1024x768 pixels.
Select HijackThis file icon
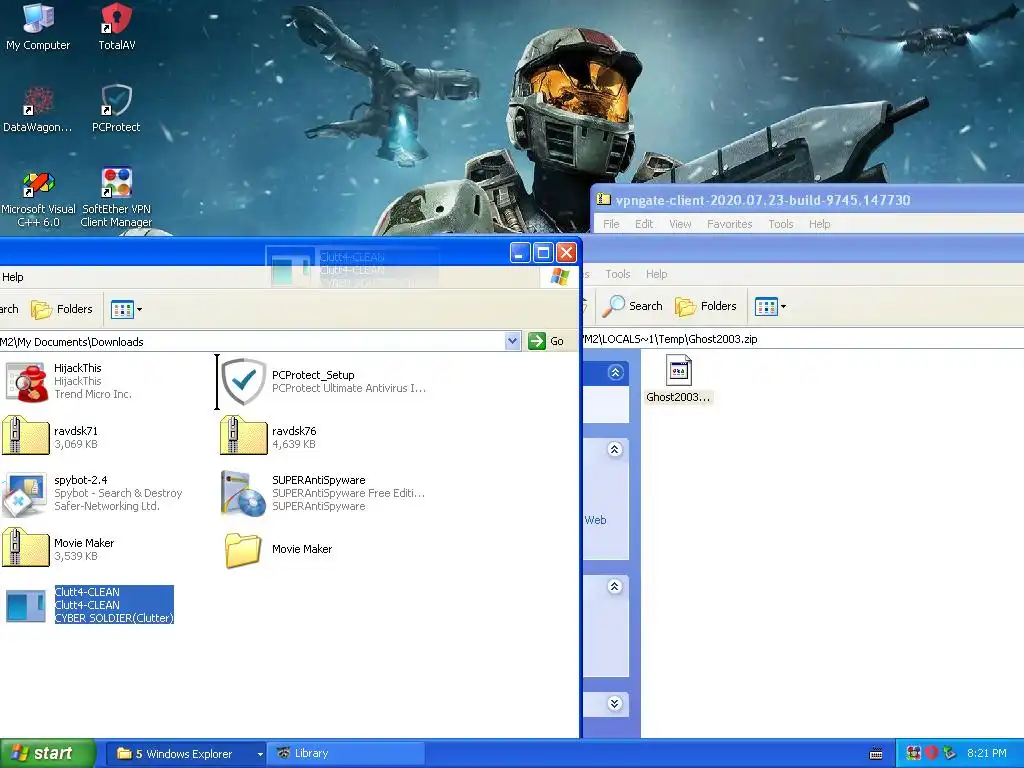click(26, 381)
